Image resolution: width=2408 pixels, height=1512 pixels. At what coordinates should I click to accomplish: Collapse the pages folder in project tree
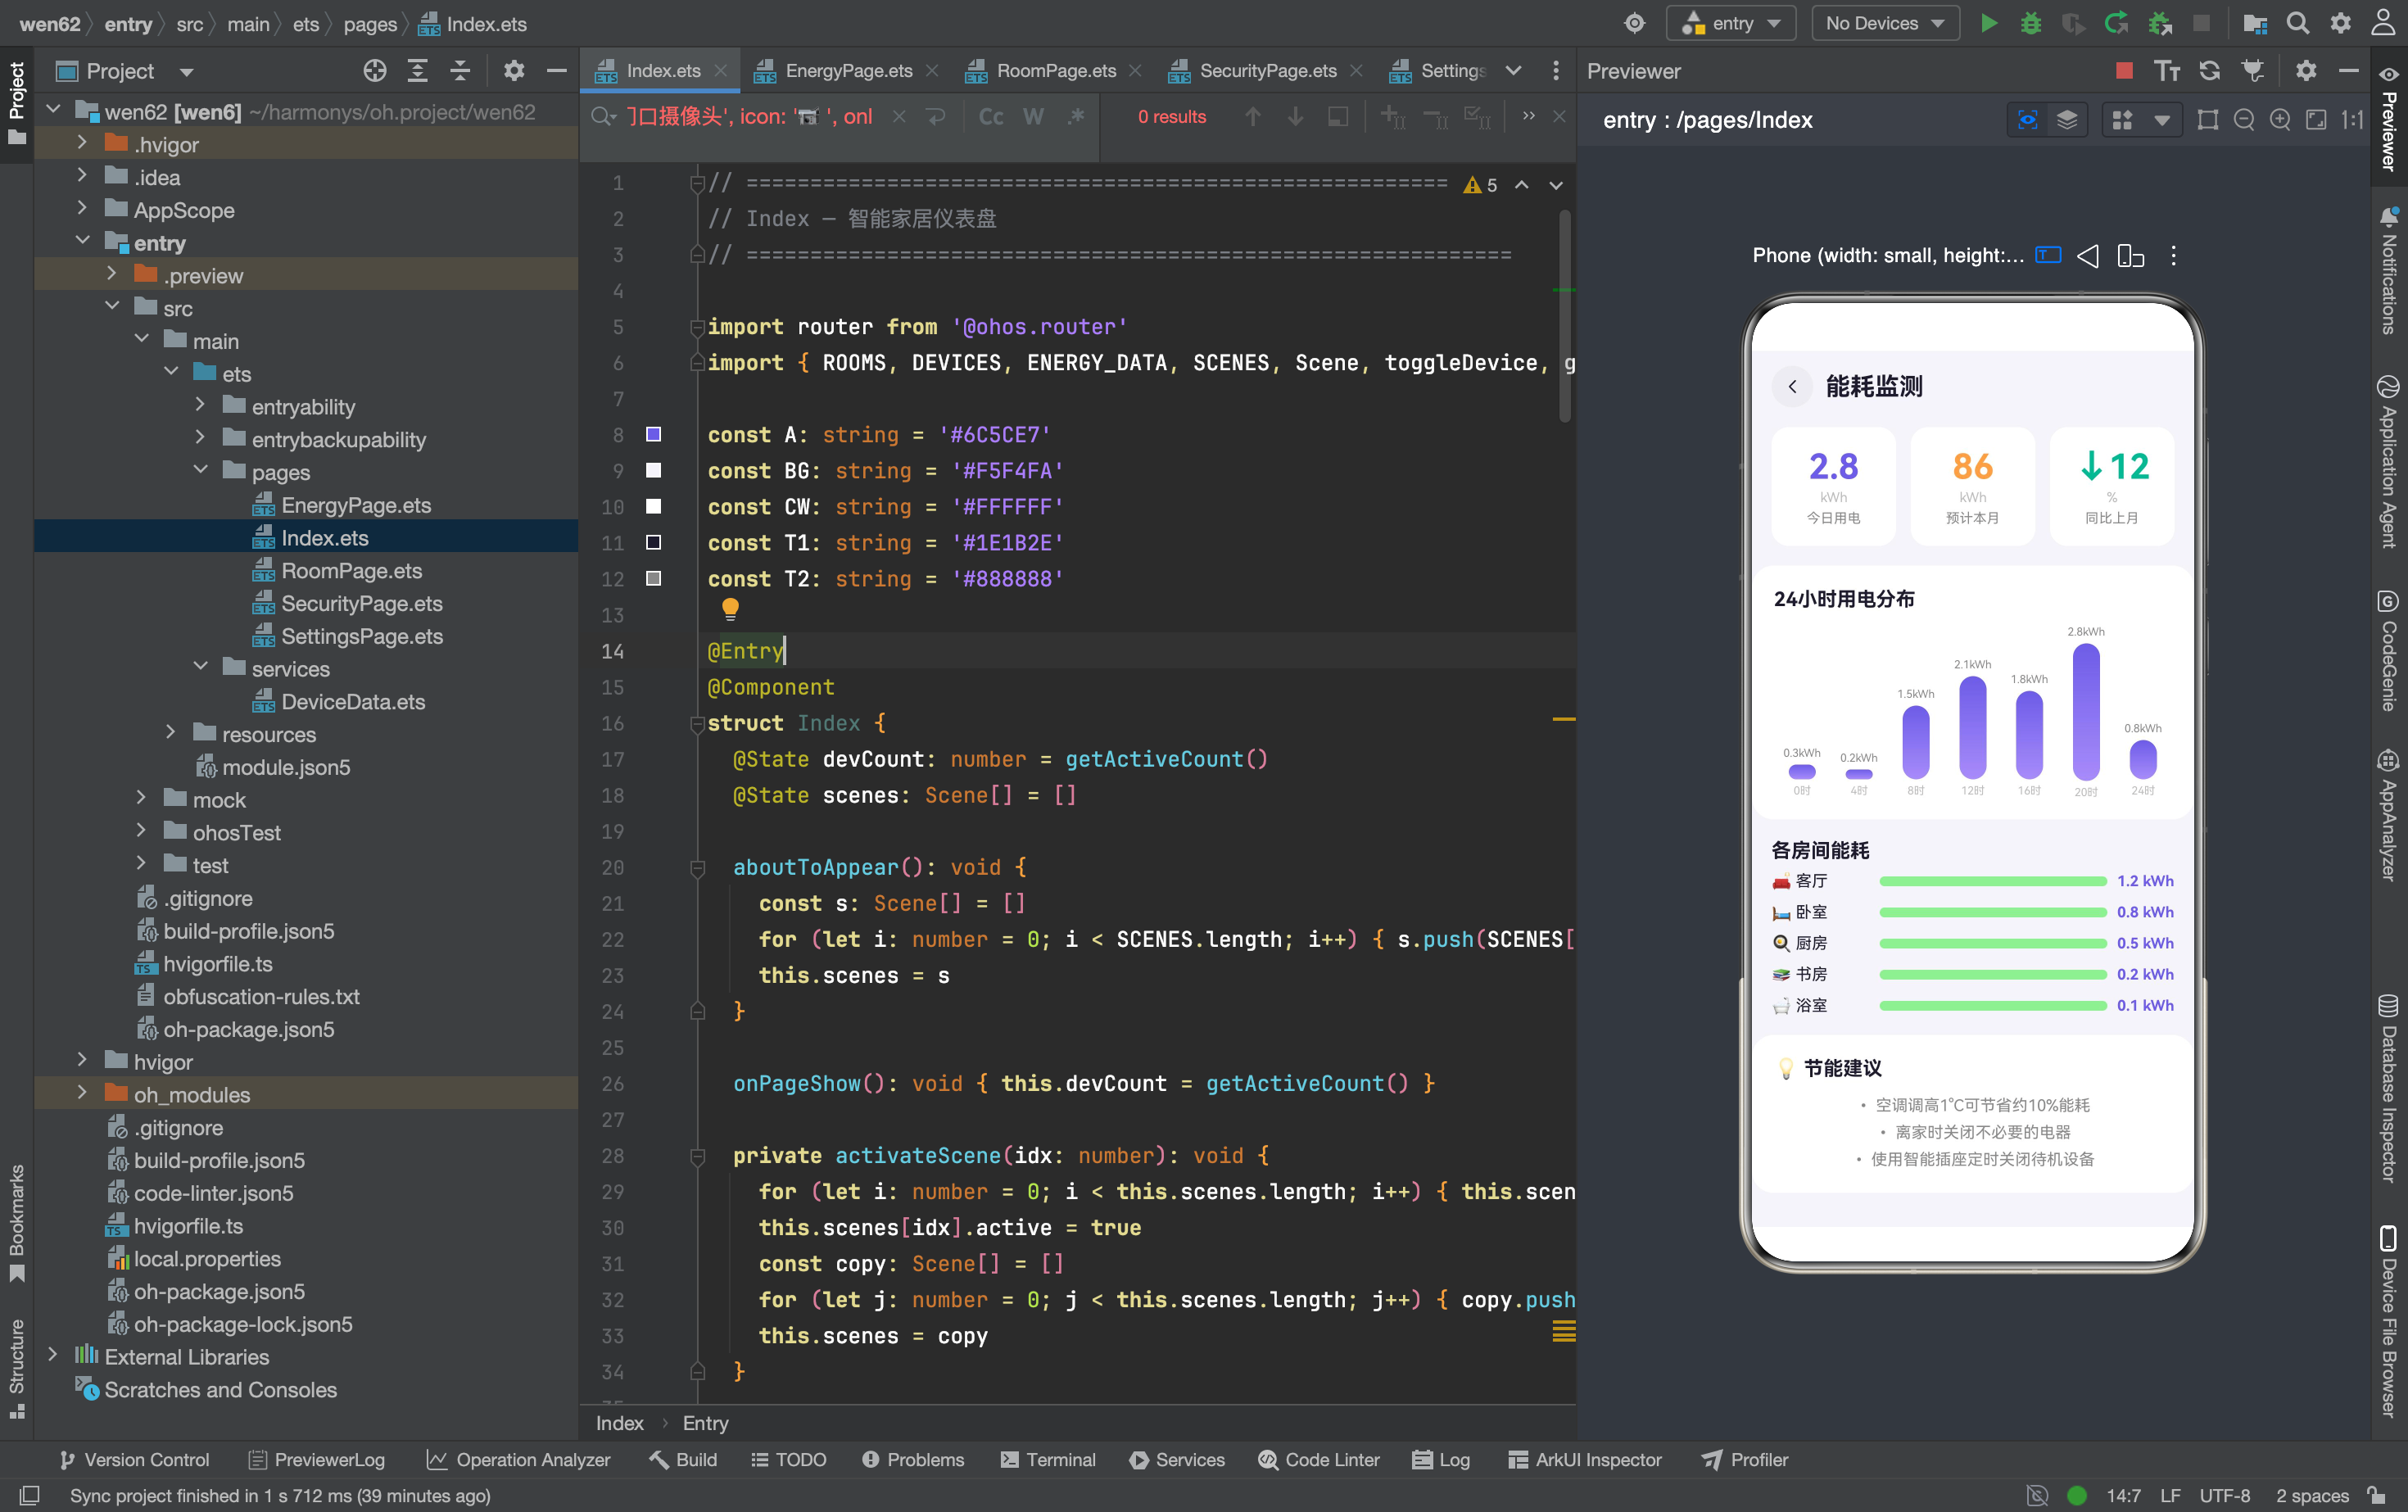pos(201,471)
